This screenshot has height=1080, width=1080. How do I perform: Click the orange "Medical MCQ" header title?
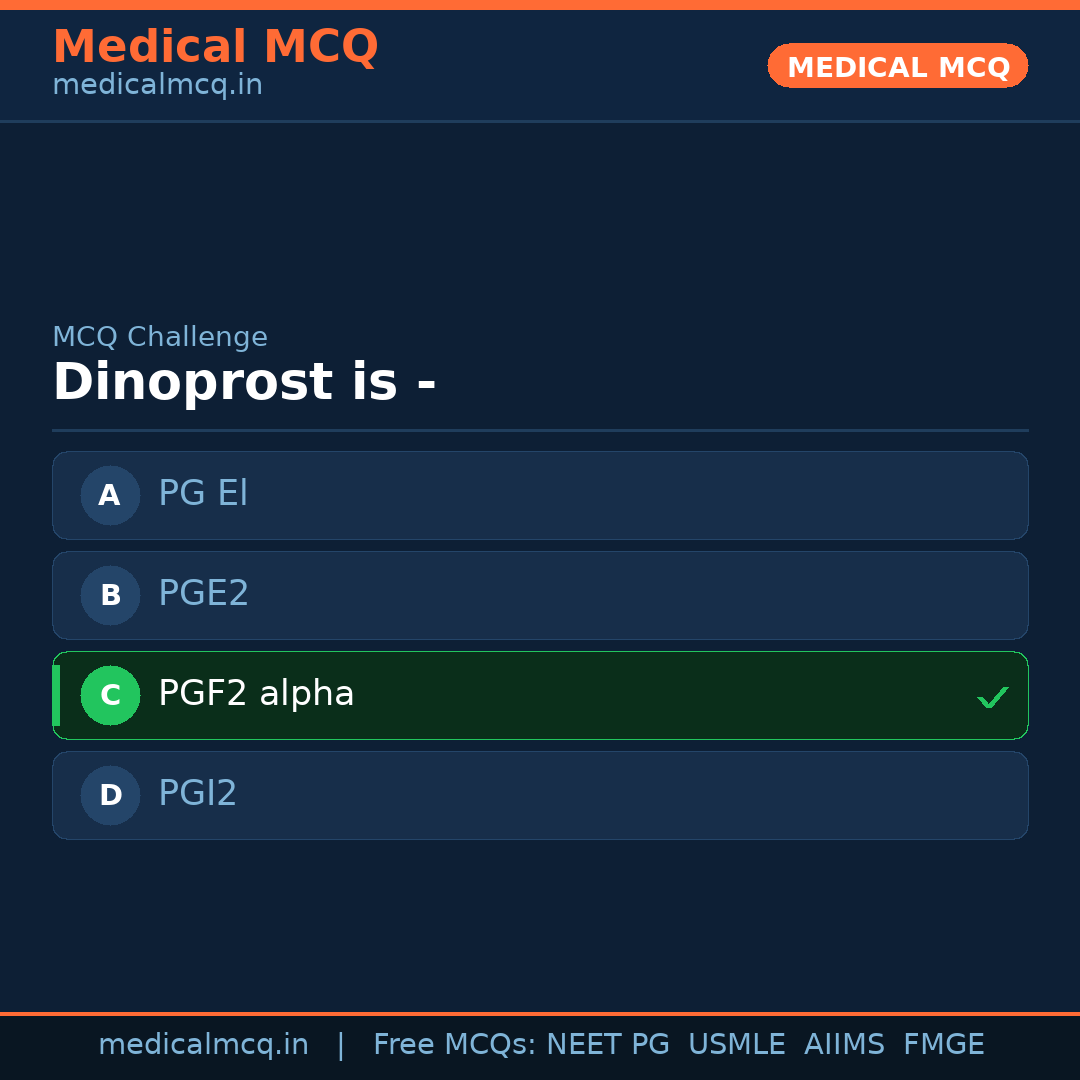pyautogui.click(x=215, y=47)
